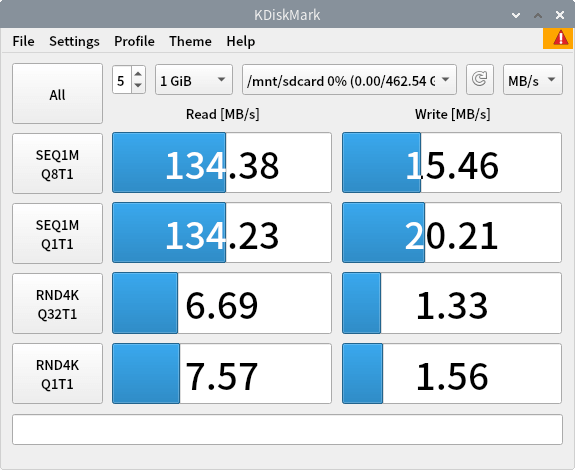
Task: Open the Theme menu
Action: coord(190,41)
